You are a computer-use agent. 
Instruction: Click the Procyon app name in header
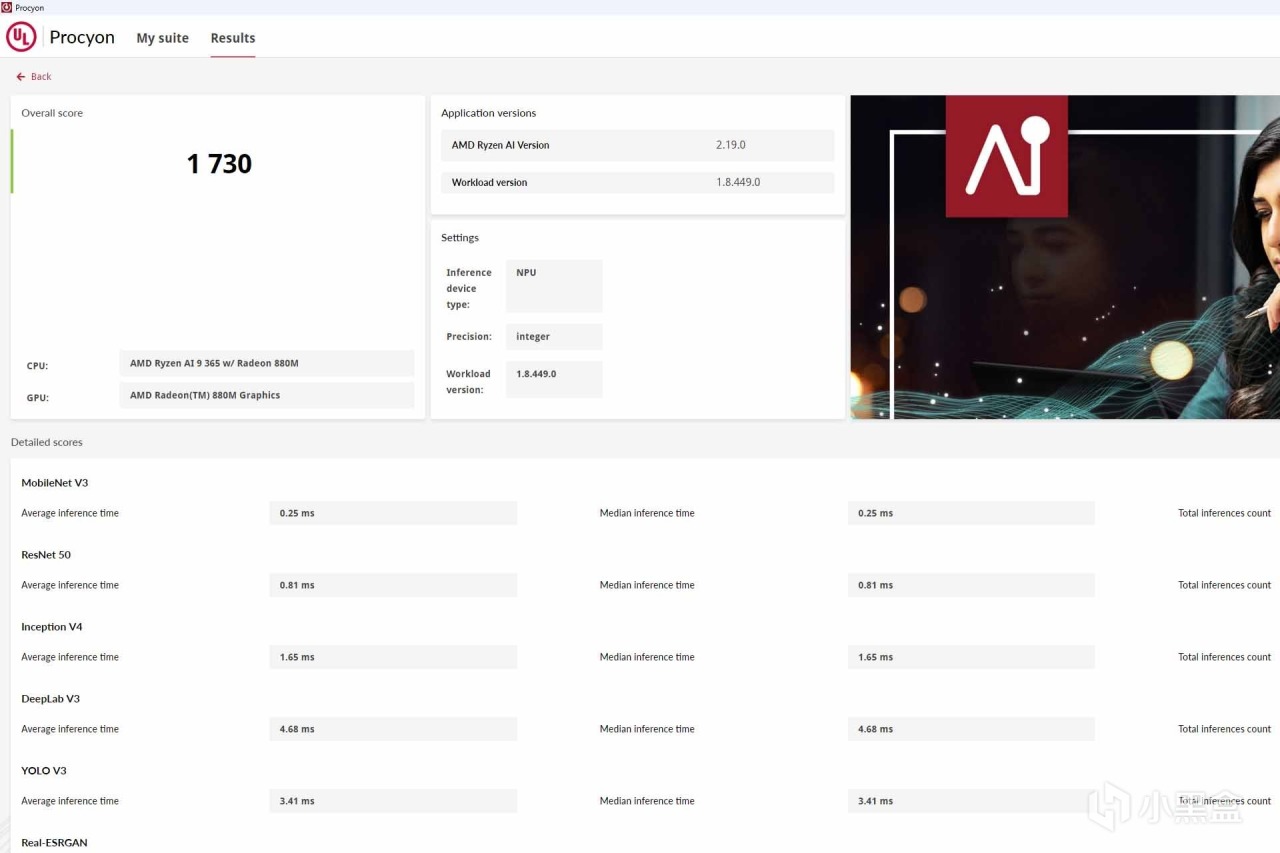tap(82, 37)
